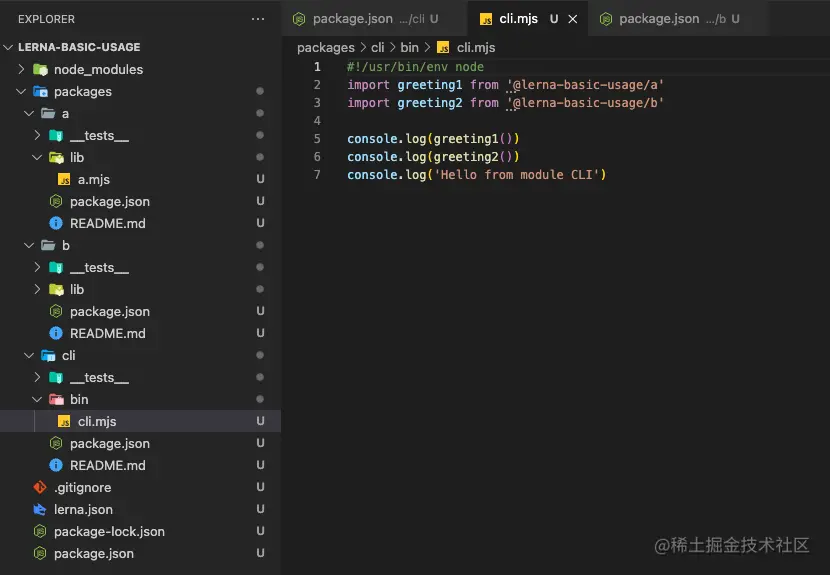Click the EXPLORER panel title

tap(46, 19)
